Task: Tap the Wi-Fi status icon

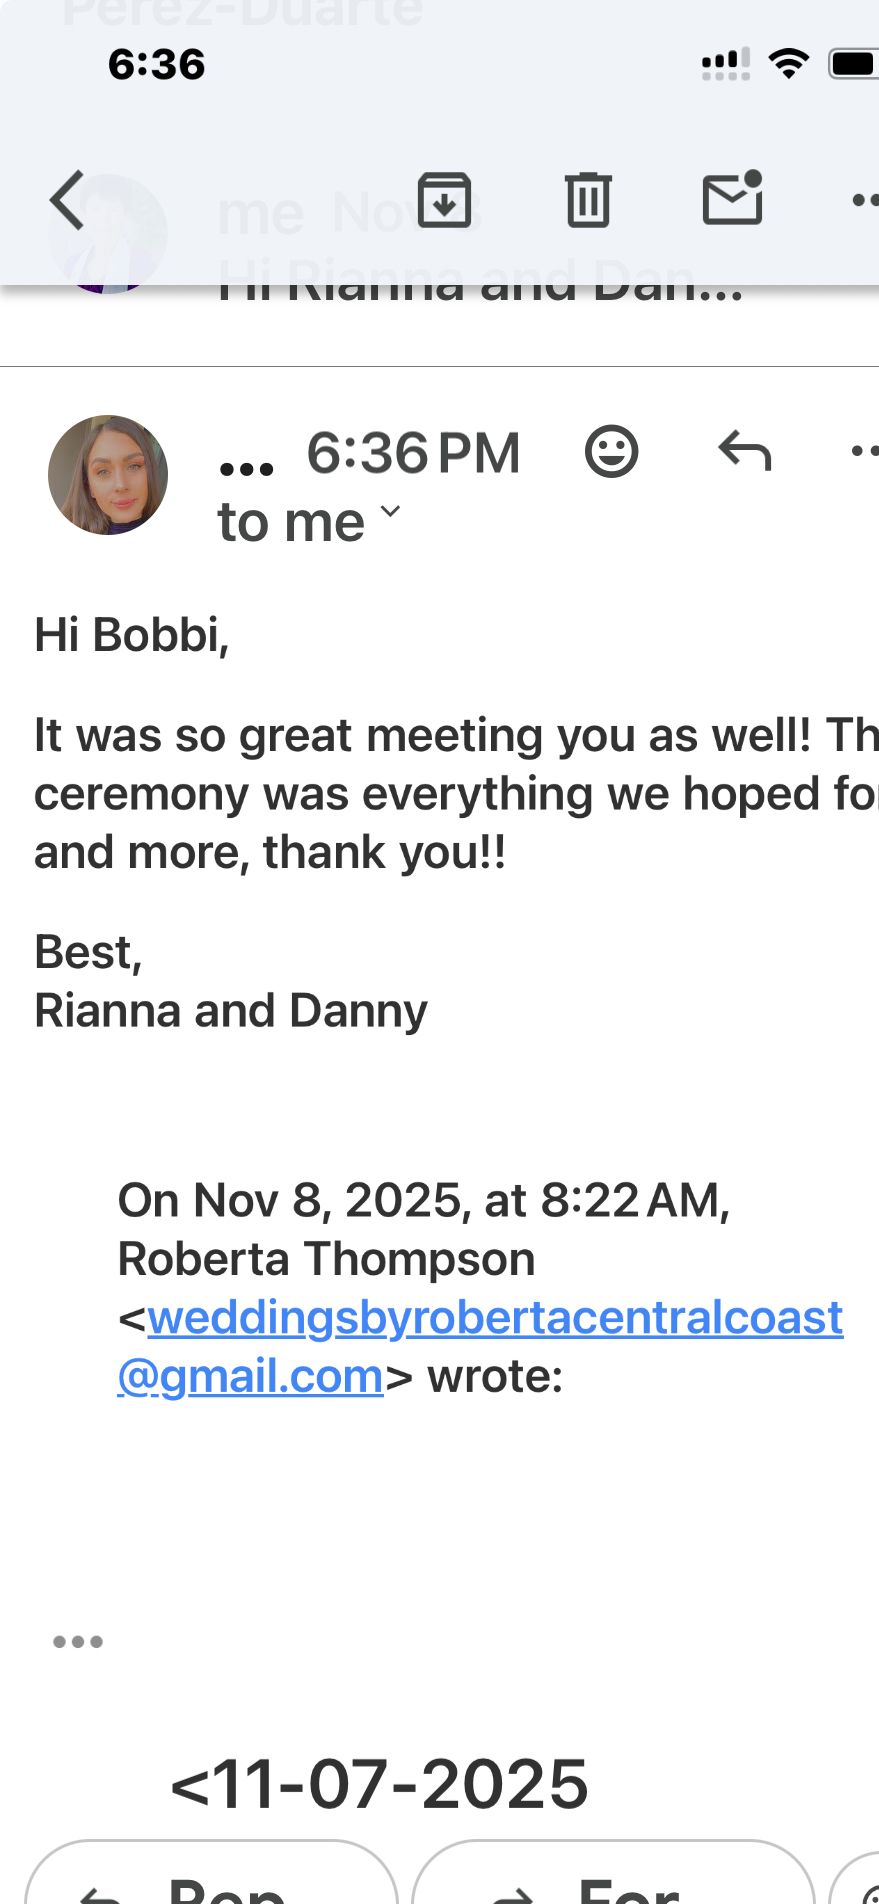Action: (789, 64)
